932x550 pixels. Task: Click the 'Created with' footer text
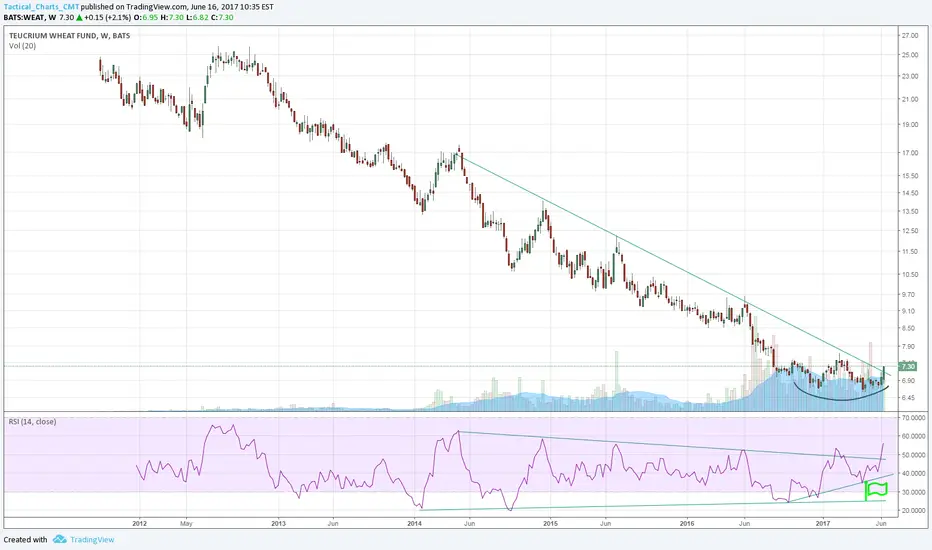(26, 540)
